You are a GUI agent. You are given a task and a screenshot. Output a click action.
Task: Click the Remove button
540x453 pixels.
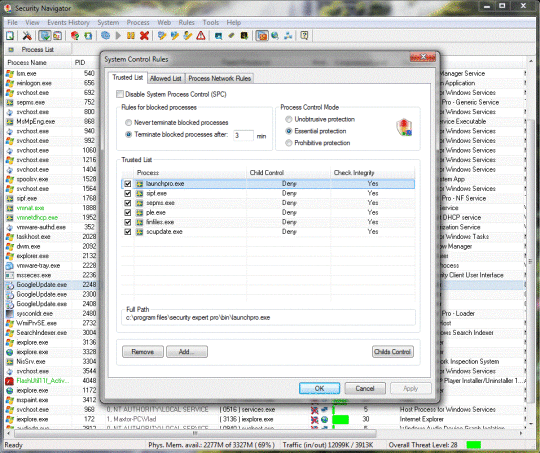[143, 352]
